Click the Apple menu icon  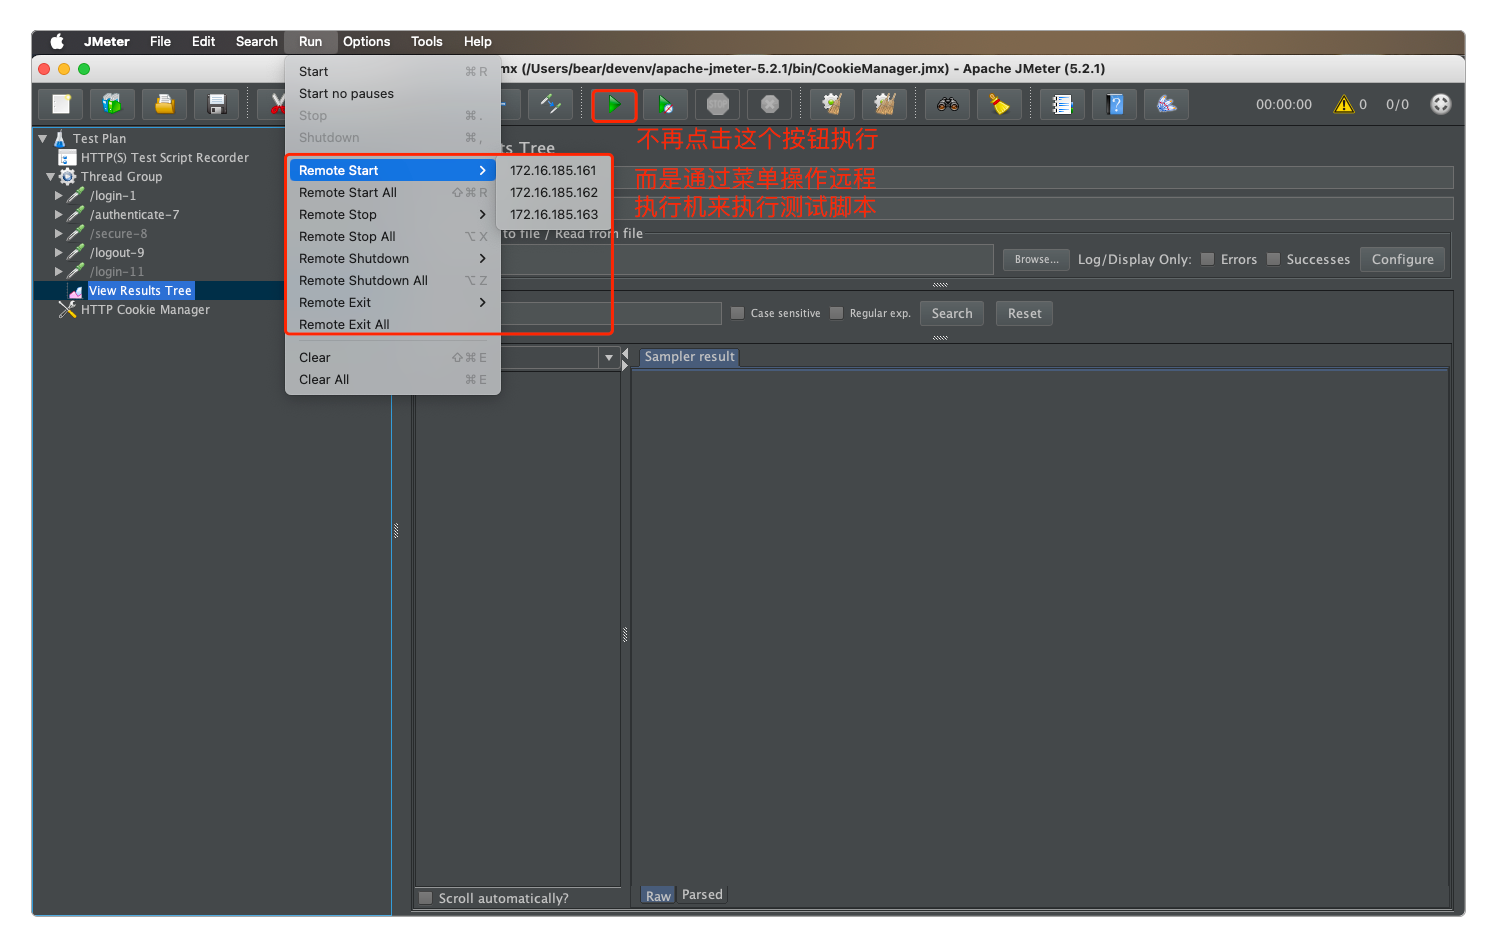pyautogui.click(x=57, y=41)
